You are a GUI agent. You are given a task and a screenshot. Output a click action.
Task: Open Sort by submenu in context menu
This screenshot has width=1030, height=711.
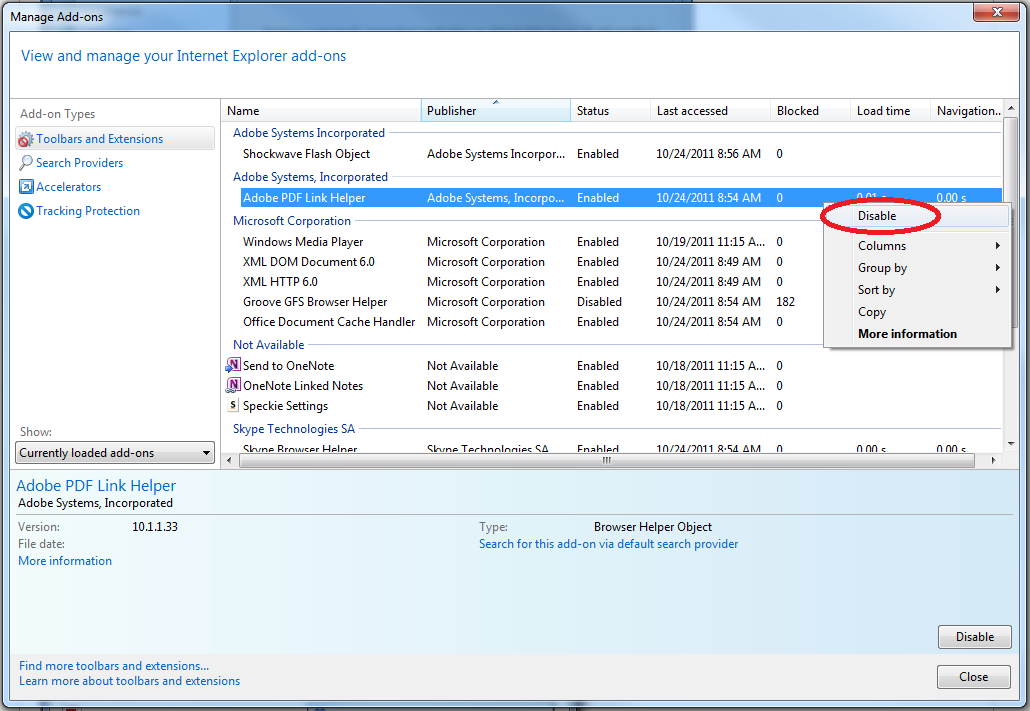(x=917, y=290)
